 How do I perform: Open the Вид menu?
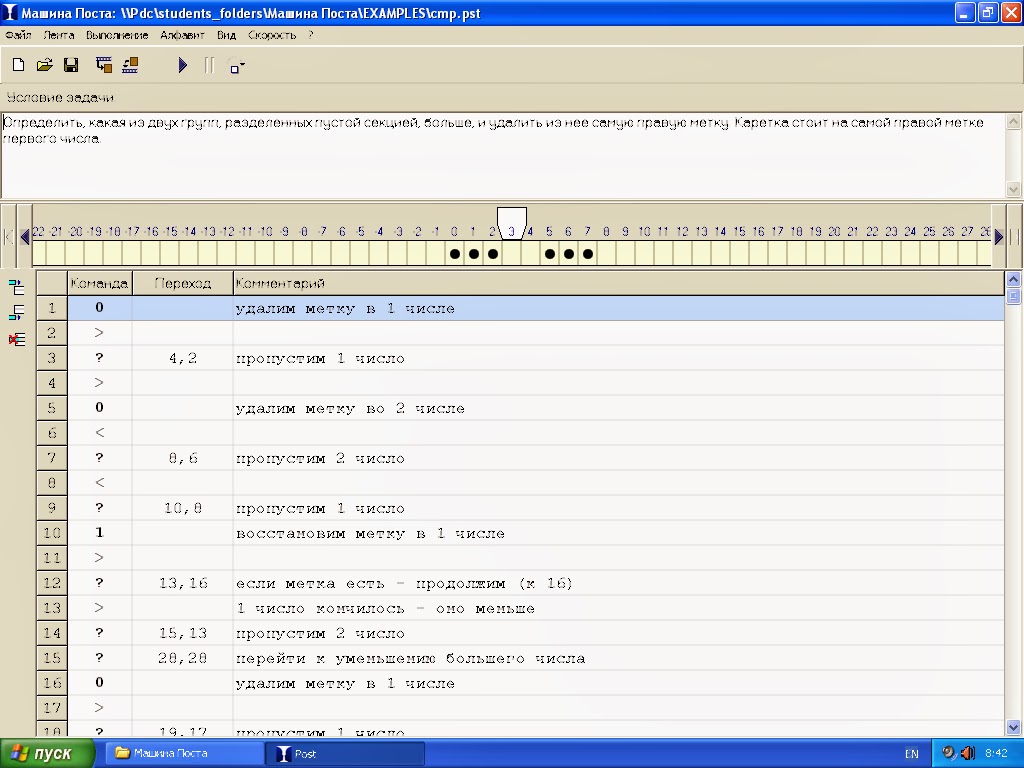[x=227, y=35]
